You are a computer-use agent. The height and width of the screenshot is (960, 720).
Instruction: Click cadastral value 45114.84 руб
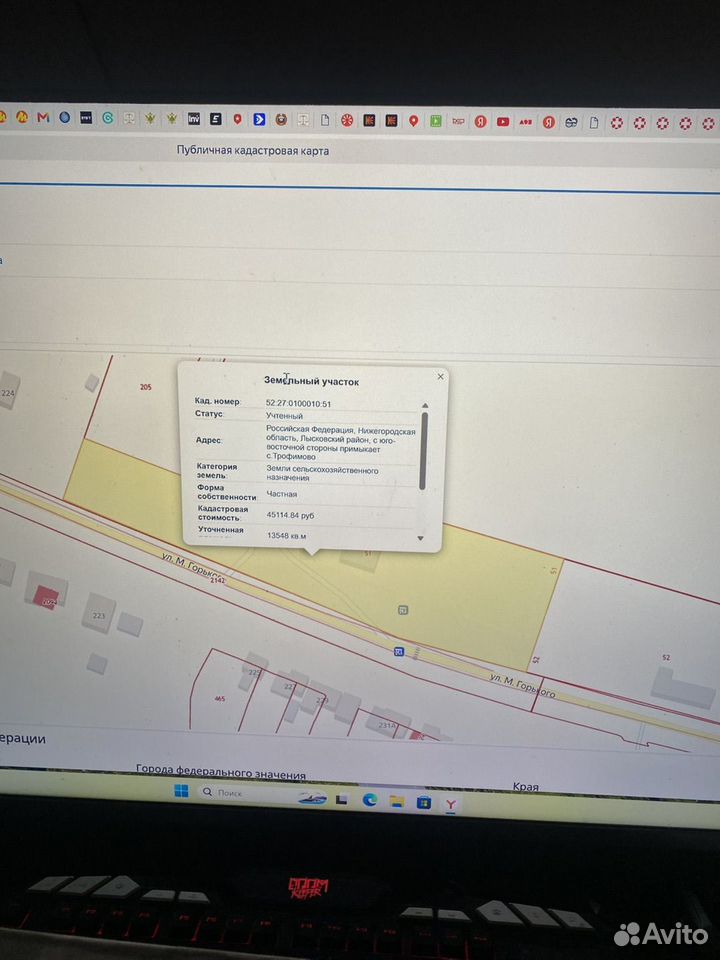tap(291, 516)
